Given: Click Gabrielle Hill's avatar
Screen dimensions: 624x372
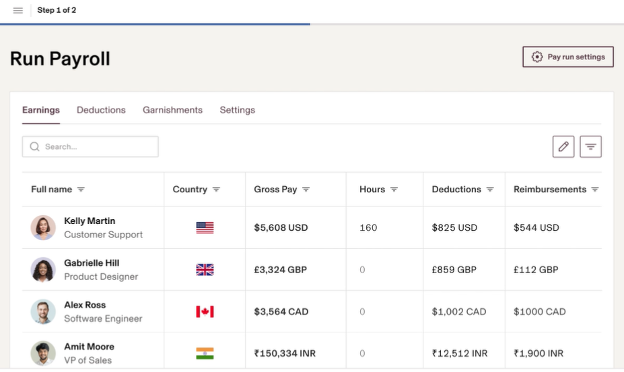Looking at the screenshot, I should 43,270.
